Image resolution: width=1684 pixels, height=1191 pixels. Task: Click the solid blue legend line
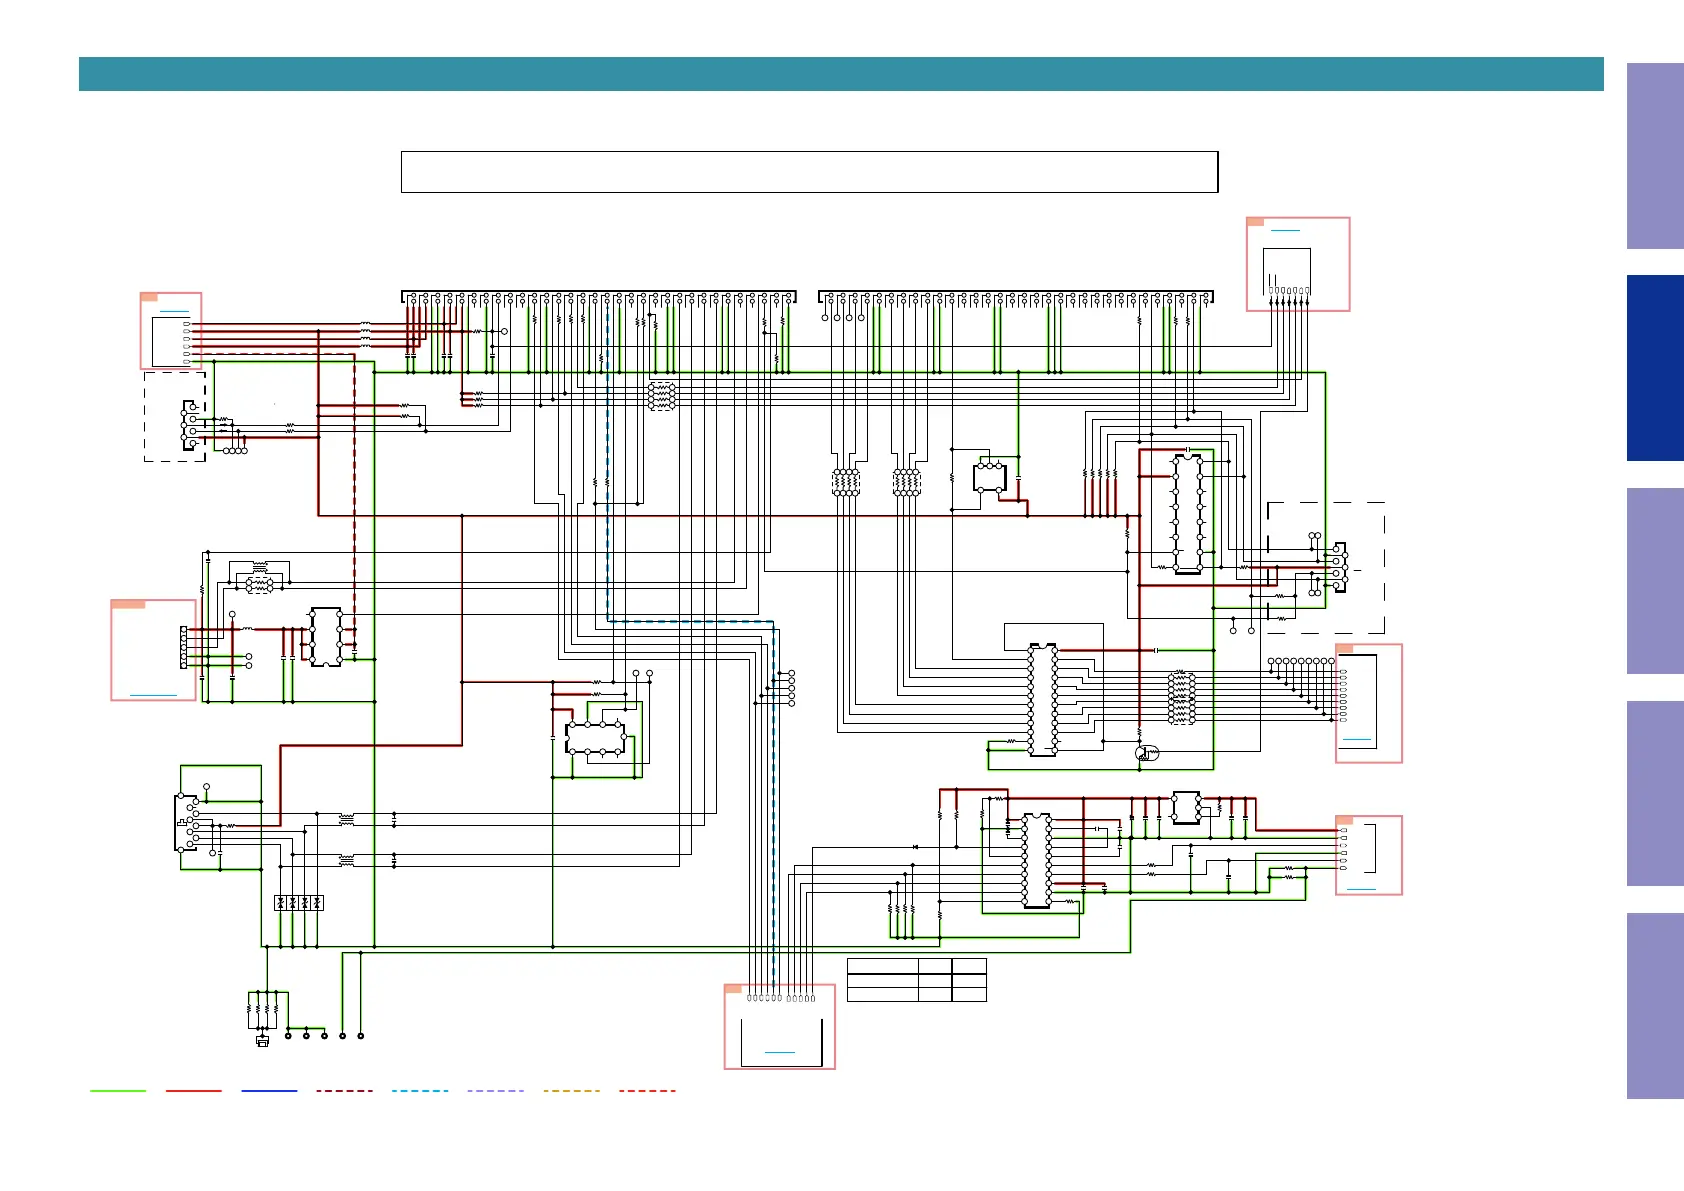click(269, 1091)
